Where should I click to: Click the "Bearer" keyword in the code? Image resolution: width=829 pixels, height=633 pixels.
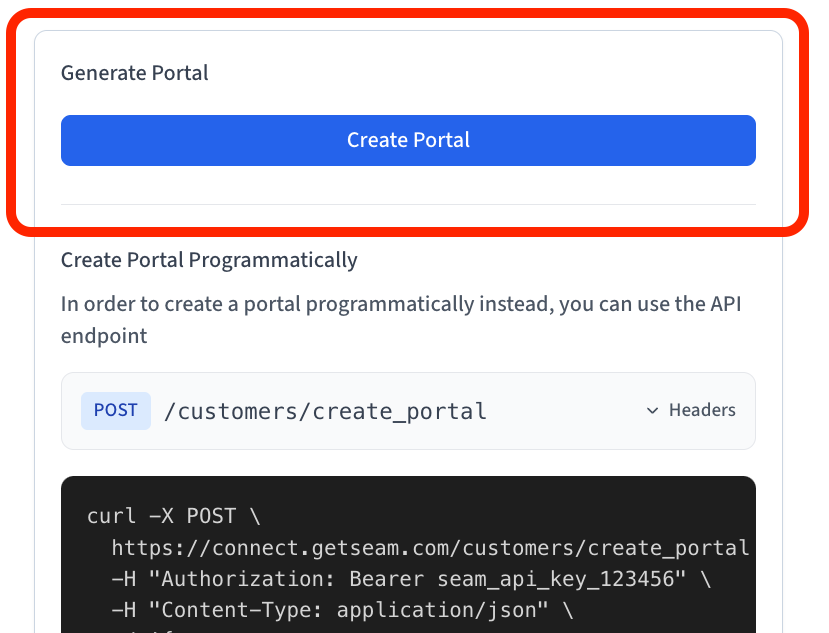387,579
